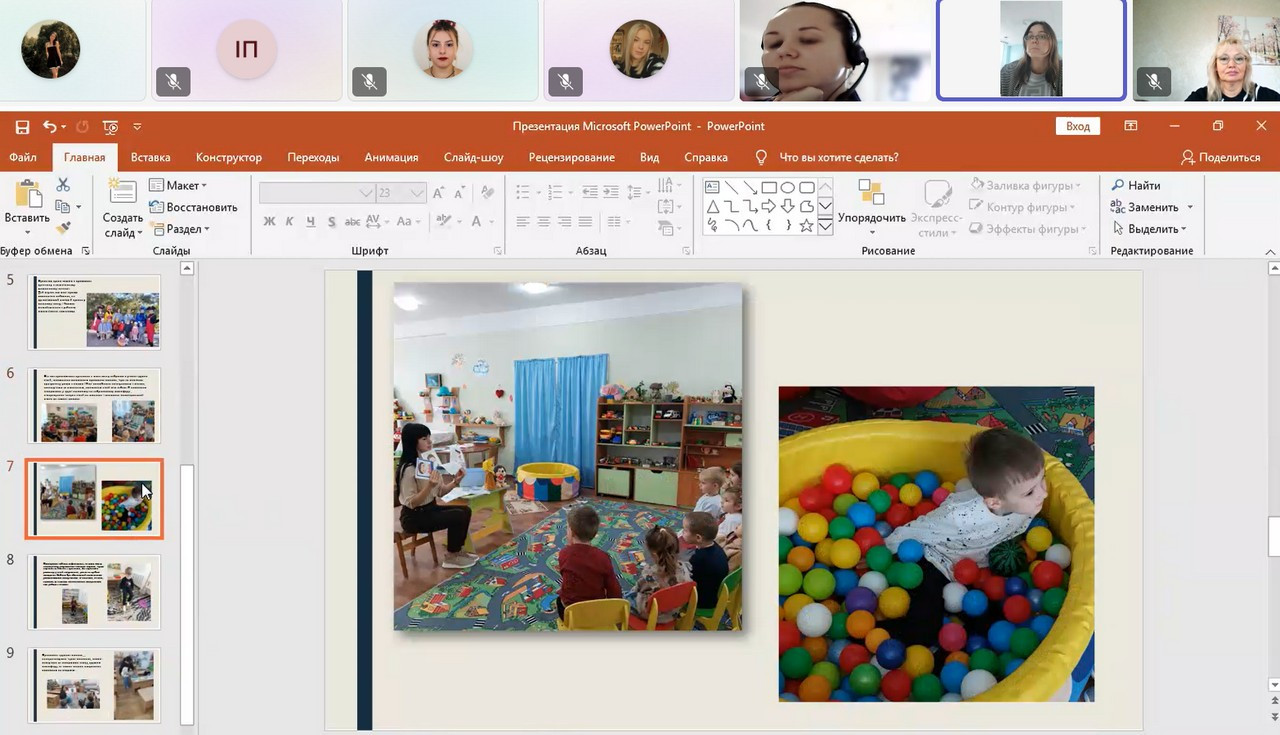The height and width of the screenshot is (735, 1280).
Task: Undo the last action
Action: click(50, 127)
